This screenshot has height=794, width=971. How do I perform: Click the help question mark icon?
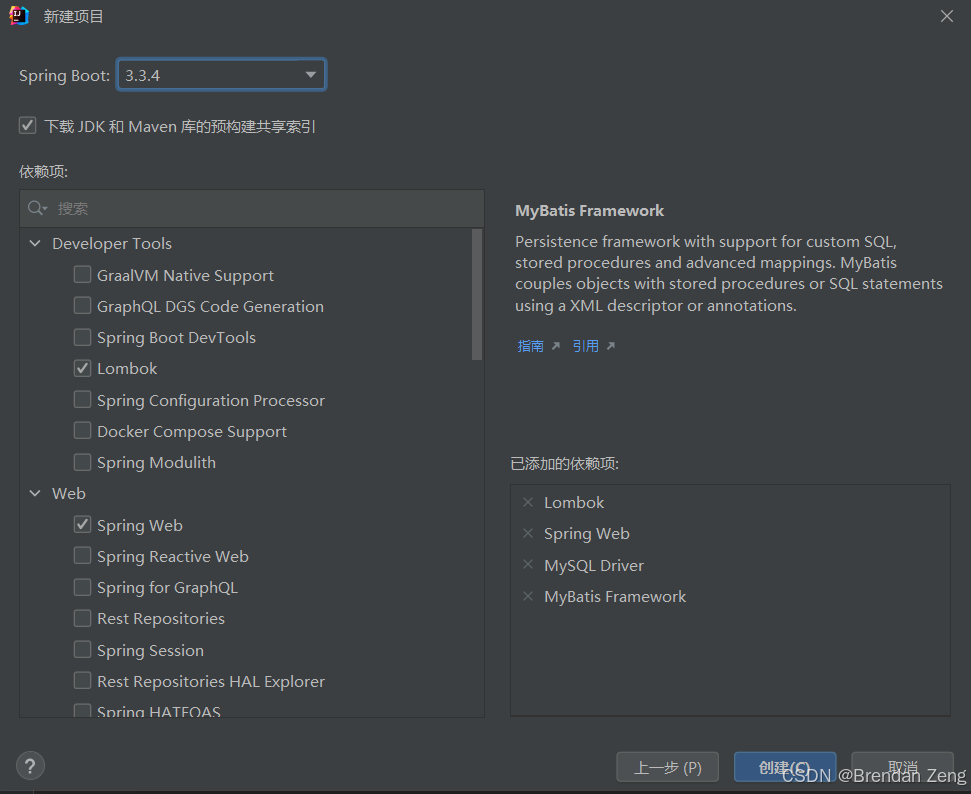[x=30, y=766]
